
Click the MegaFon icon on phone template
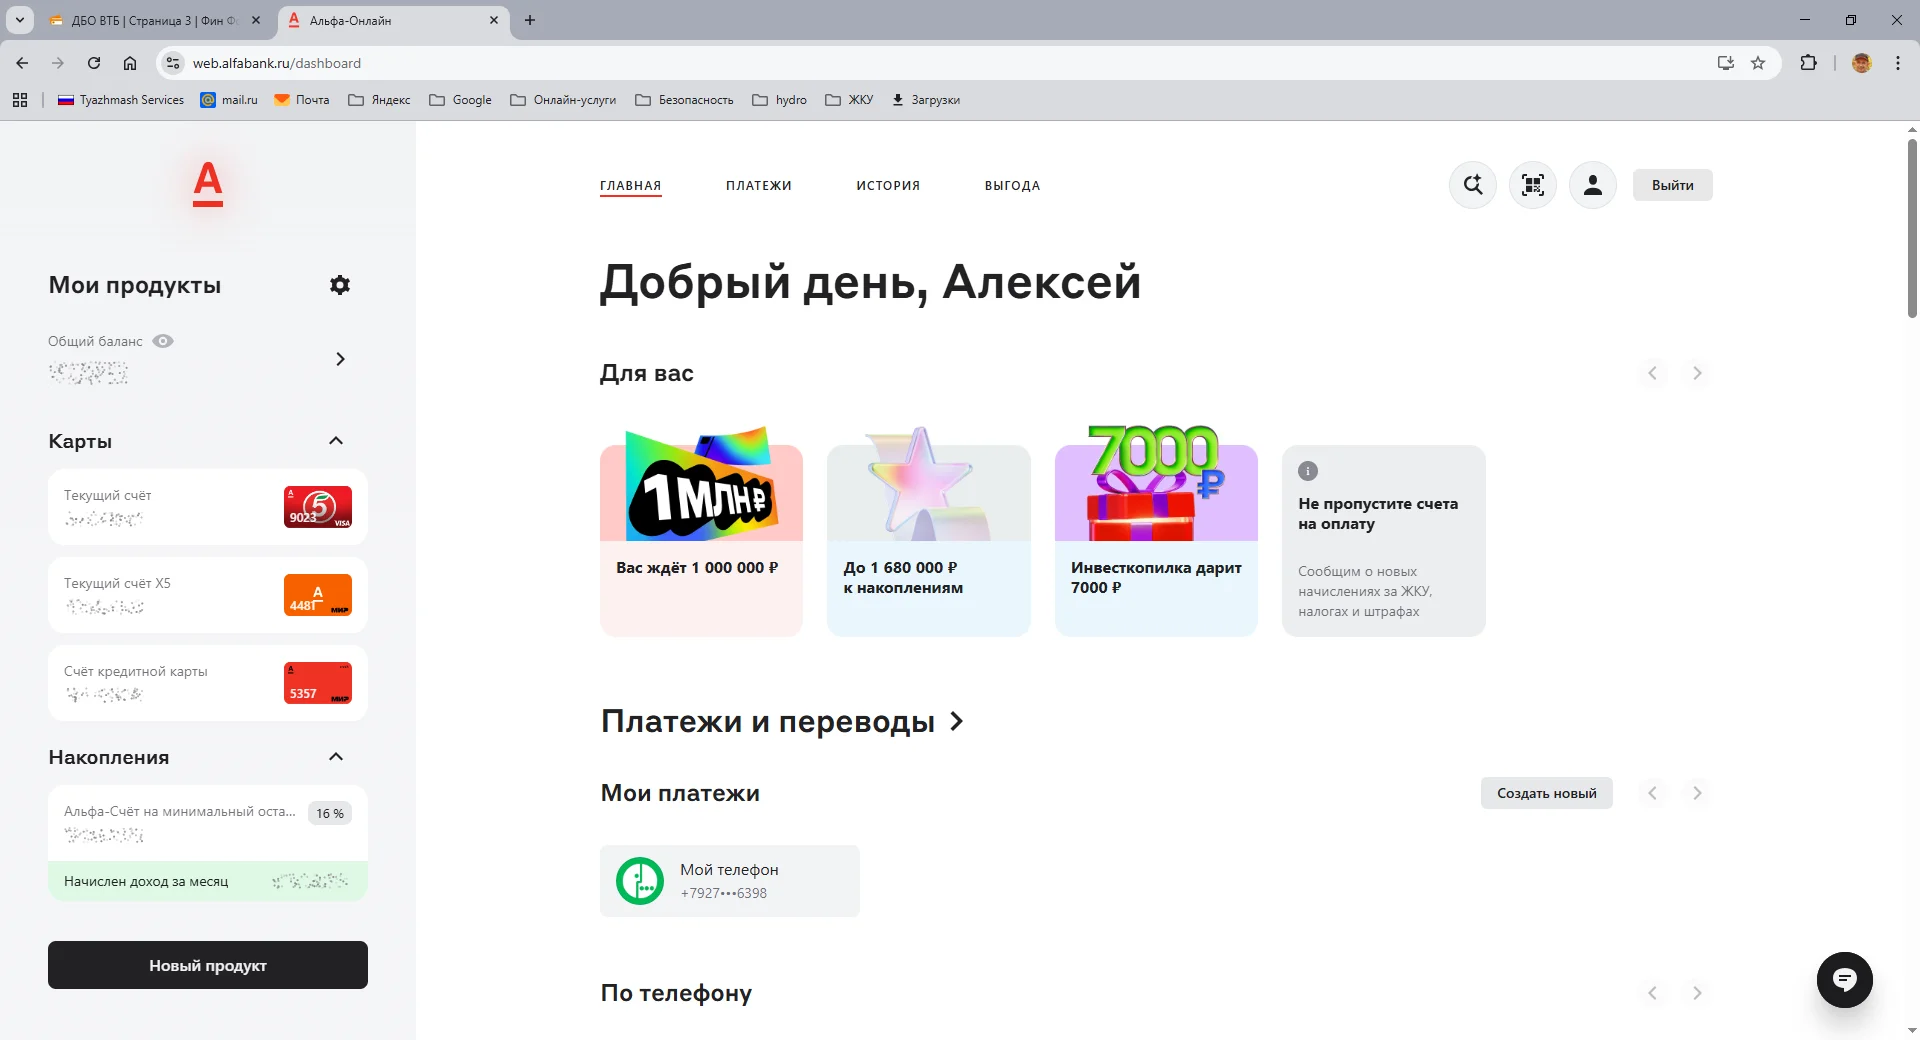[640, 881]
